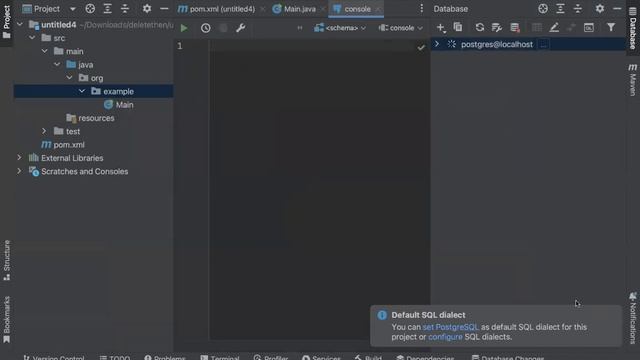Open Database panel gear settings
This screenshot has width=640, height=360.
click(x=600, y=9)
